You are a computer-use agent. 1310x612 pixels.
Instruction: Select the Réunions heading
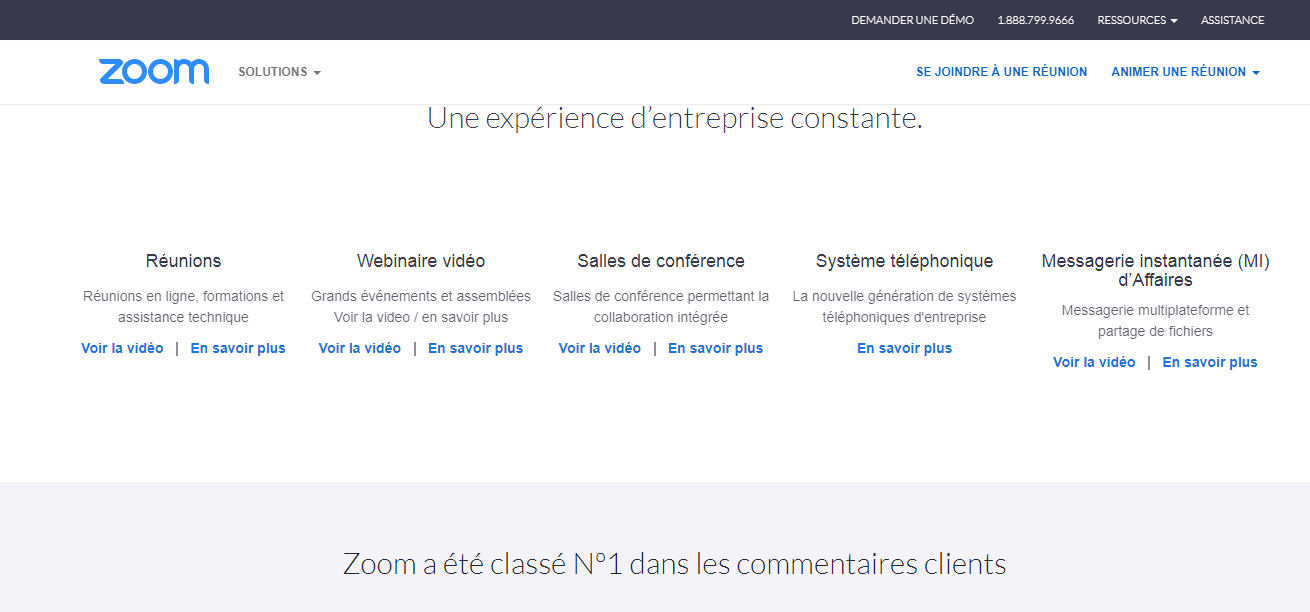(x=183, y=261)
